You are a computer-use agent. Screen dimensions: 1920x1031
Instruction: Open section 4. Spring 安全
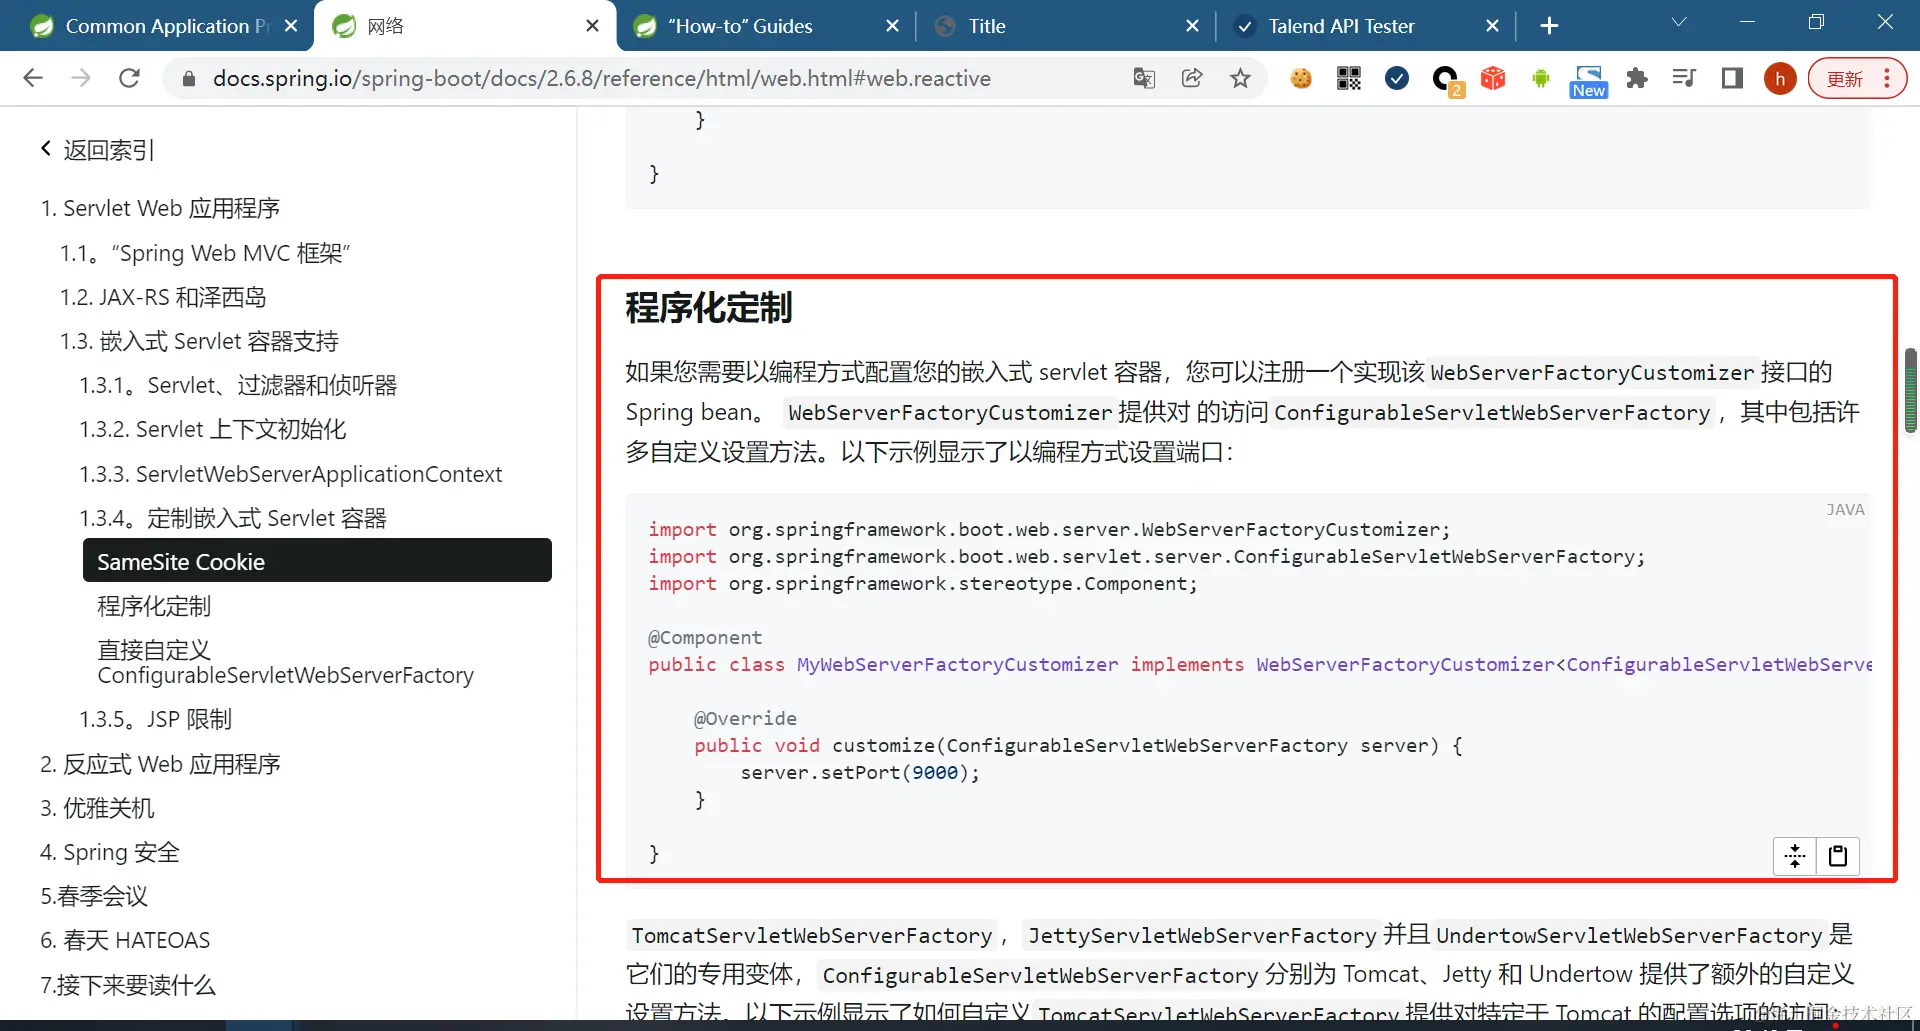coord(110,852)
